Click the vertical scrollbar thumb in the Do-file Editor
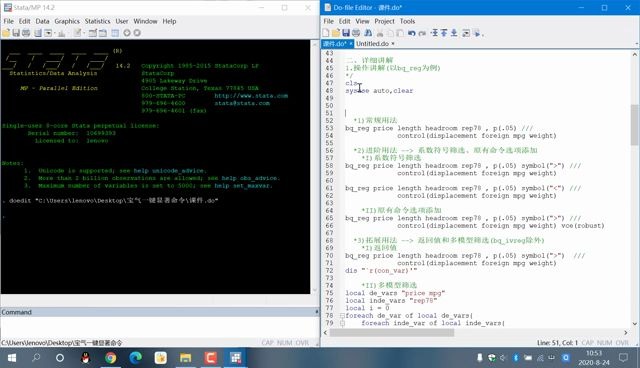 [x=635, y=125]
